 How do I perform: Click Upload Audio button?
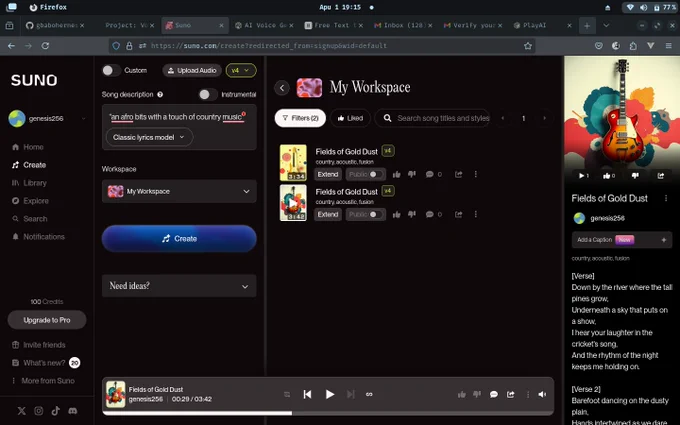(192, 70)
